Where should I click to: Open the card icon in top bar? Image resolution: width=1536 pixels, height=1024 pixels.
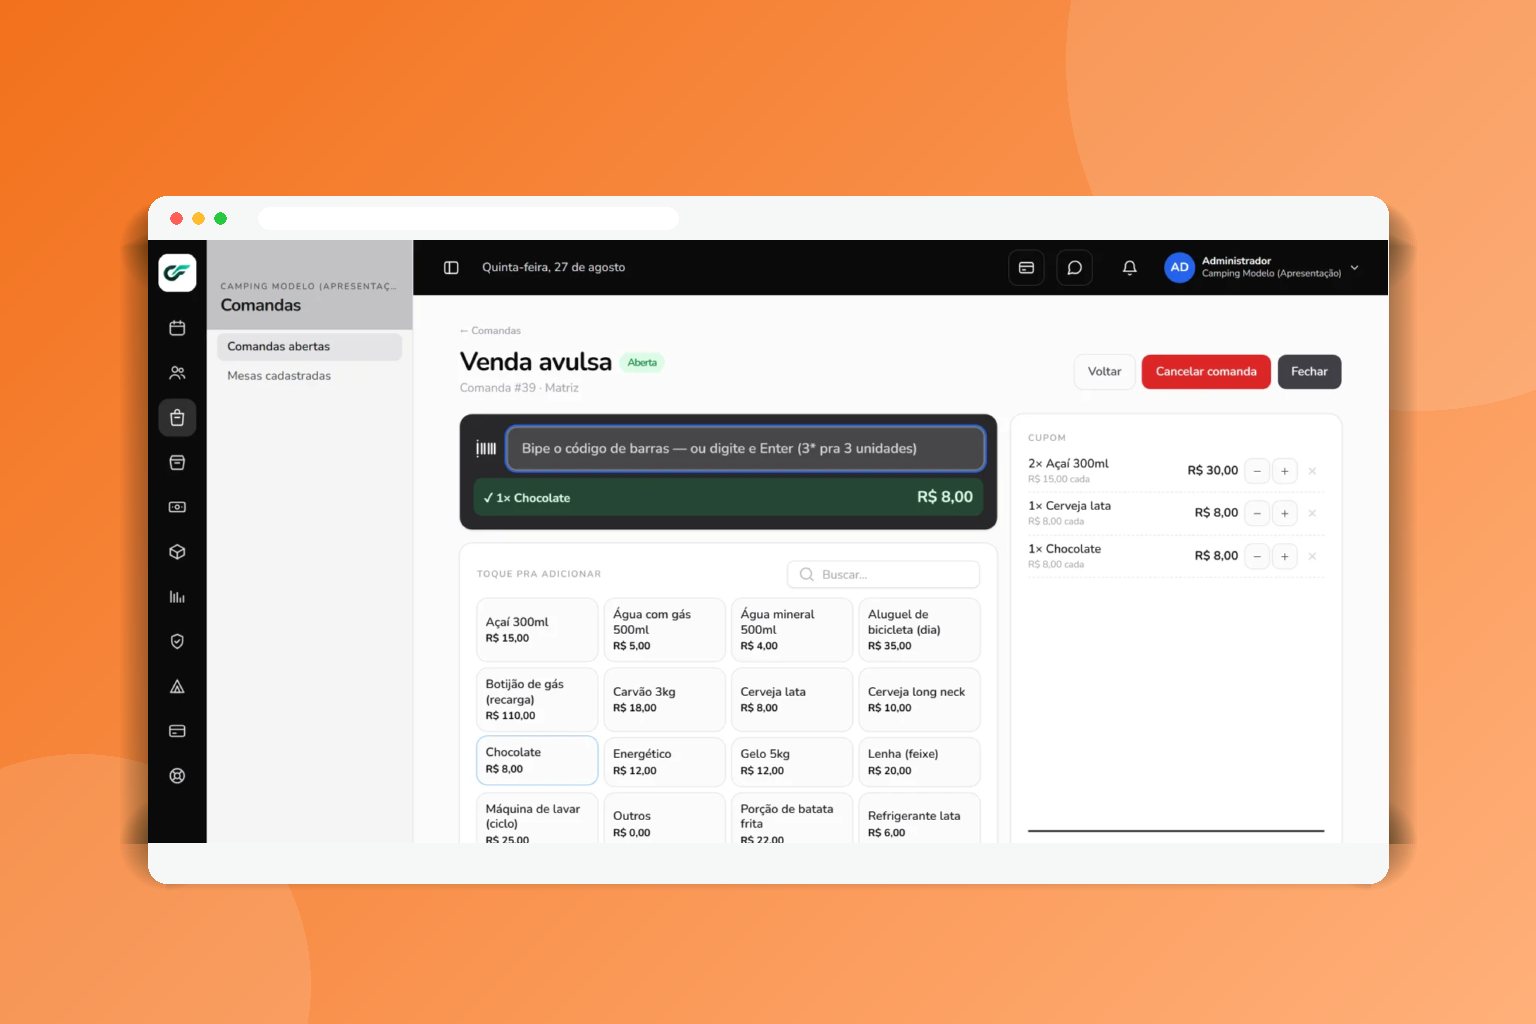point(1026,268)
